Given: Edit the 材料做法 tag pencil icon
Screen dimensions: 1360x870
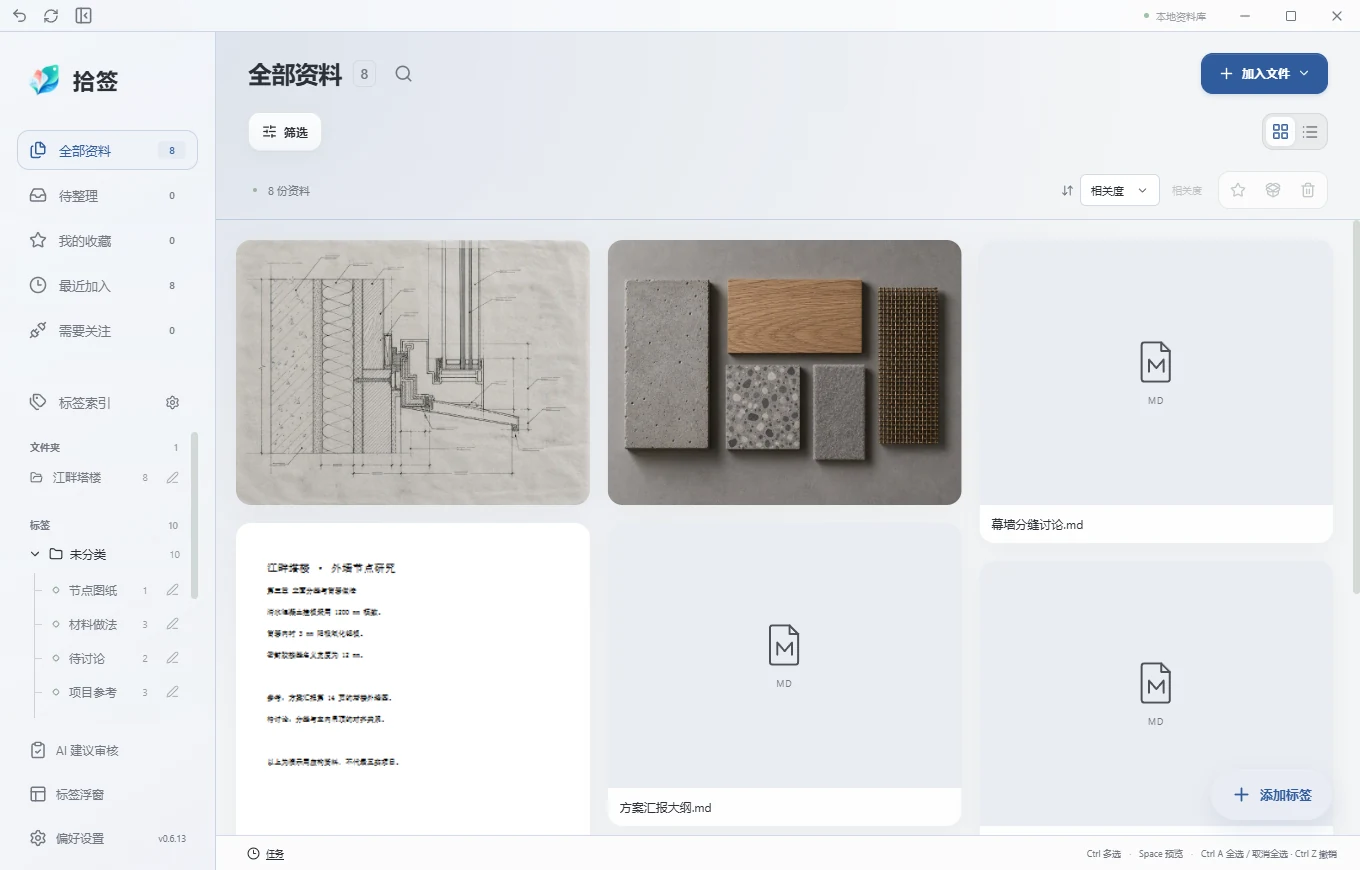Looking at the screenshot, I should pos(173,624).
